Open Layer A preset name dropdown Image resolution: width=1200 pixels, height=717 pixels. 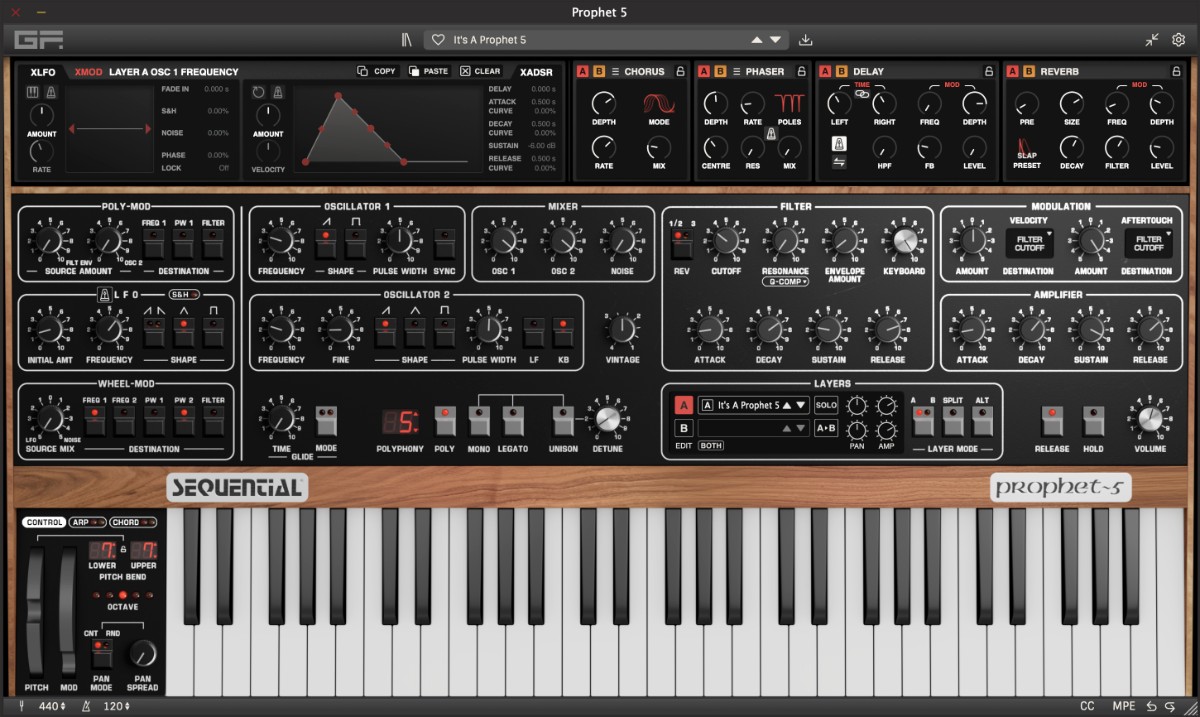point(753,405)
